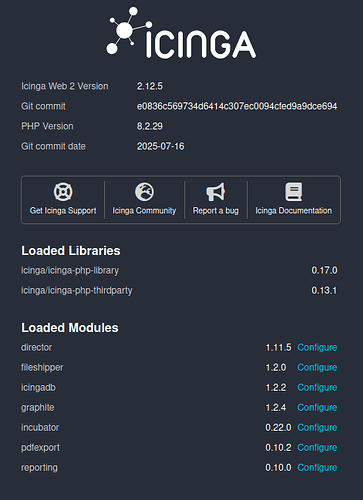Click library version 0.17.0

tap(324, 270)
